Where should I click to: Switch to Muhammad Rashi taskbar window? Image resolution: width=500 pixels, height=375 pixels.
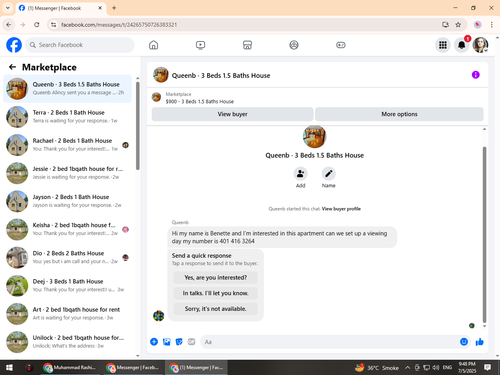(x=70, y=367)
